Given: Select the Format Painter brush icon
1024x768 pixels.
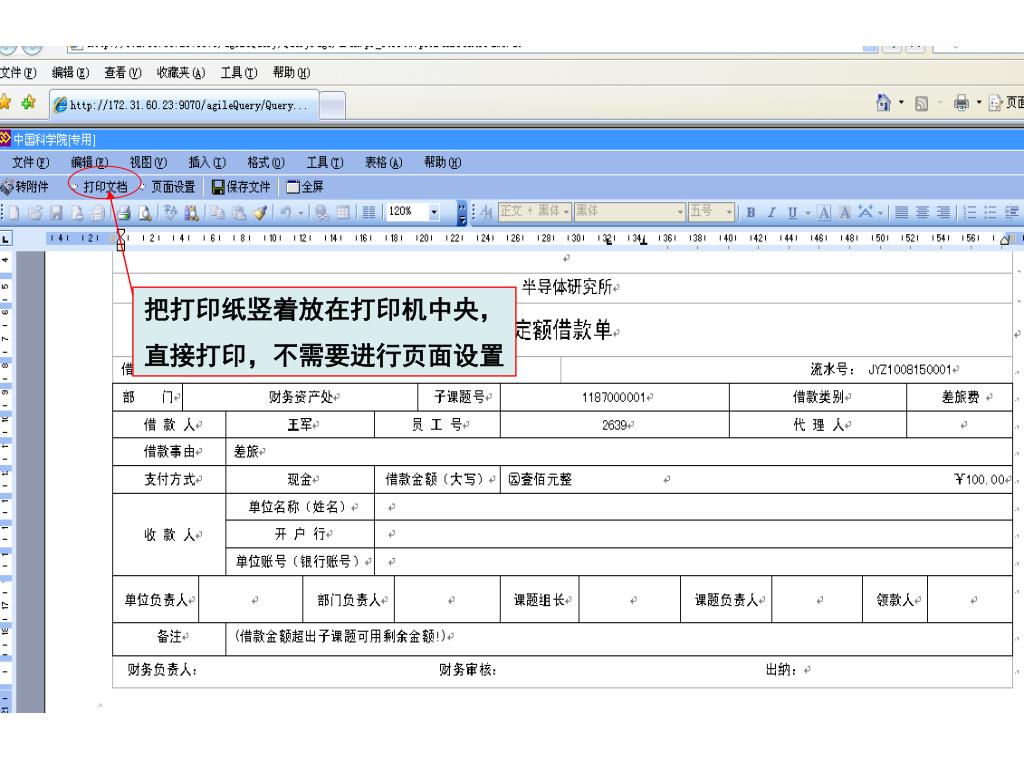Looking at the screenshot, I should pyautogui.click(x=261, y=212).
